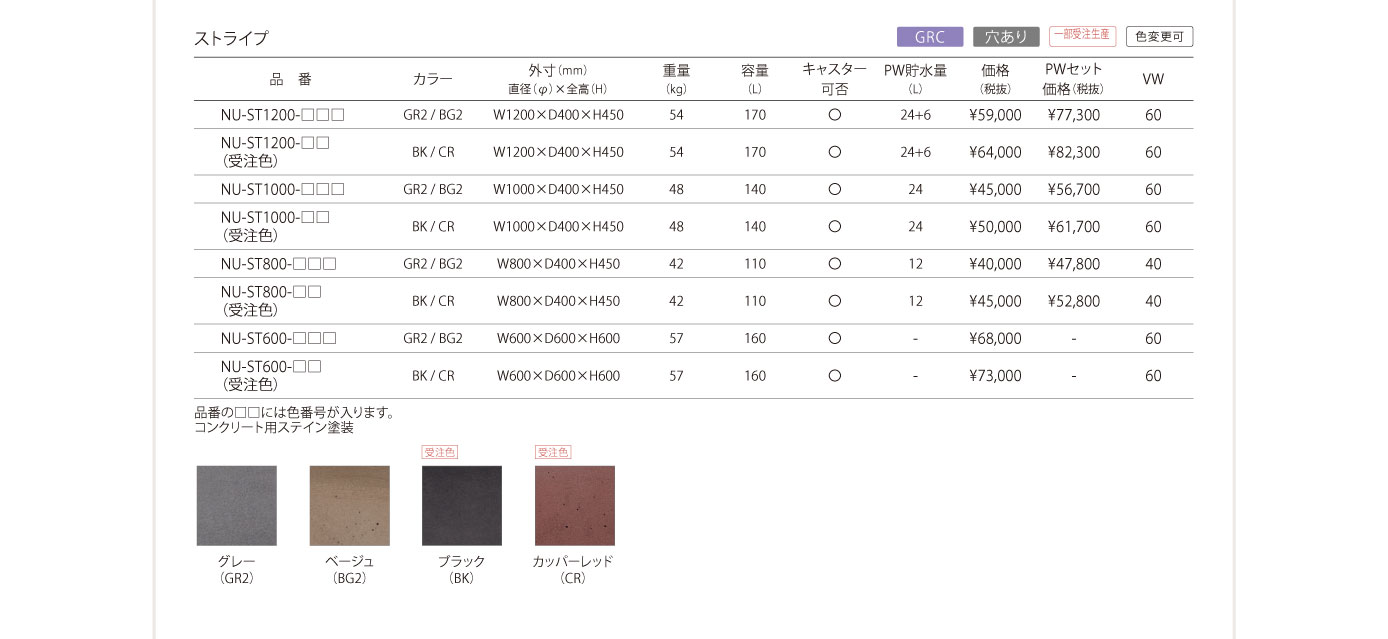
Task: Click product number NU-ST1000 with GR2 / BG2
Action: [x=282, y=189]
